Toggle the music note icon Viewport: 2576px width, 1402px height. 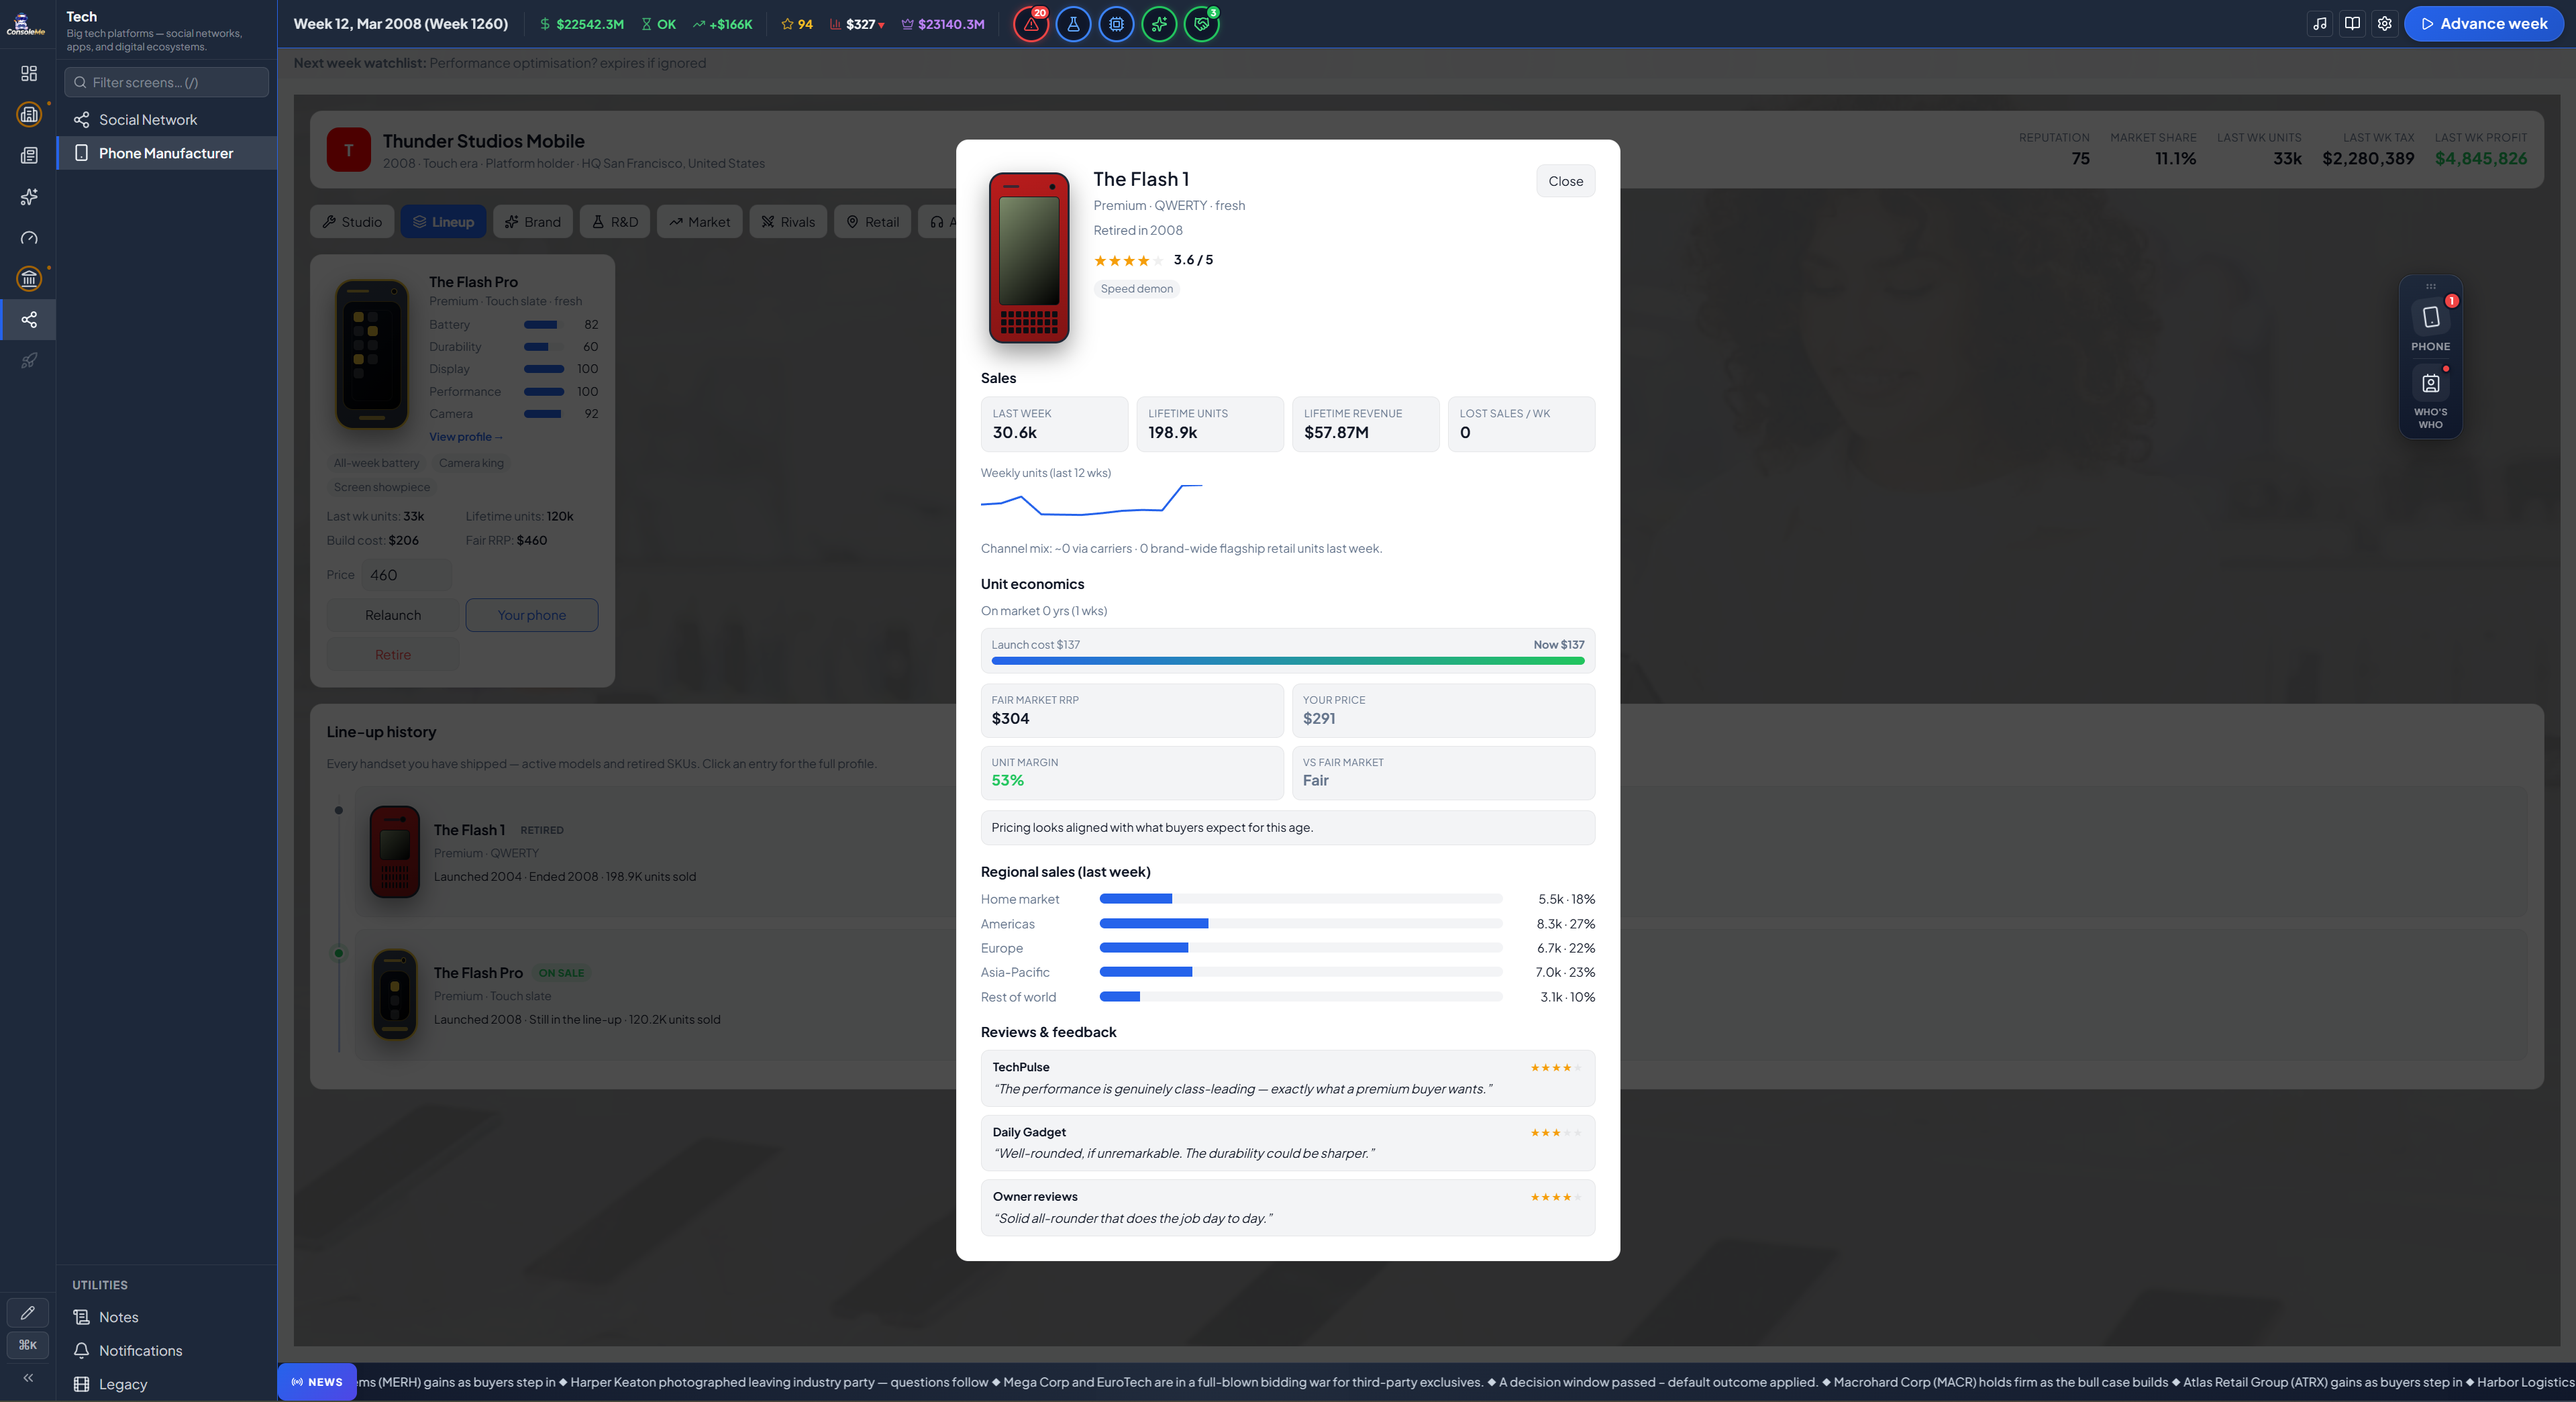tap(2320, 24)
